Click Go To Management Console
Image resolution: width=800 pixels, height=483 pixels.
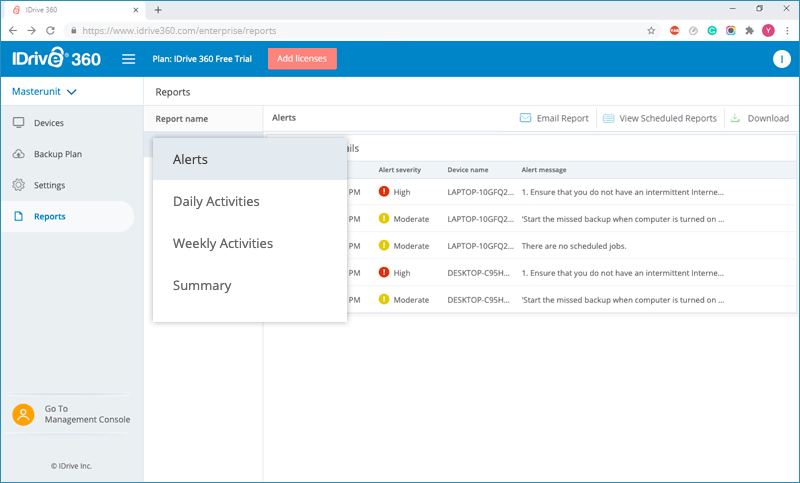71,414
